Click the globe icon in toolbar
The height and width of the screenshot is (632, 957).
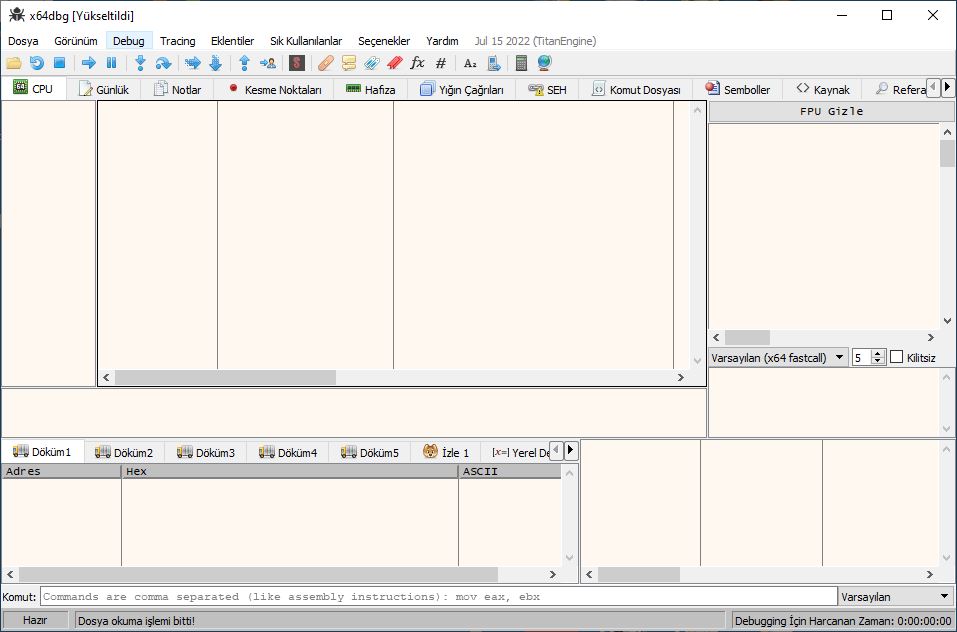(544, 63)
